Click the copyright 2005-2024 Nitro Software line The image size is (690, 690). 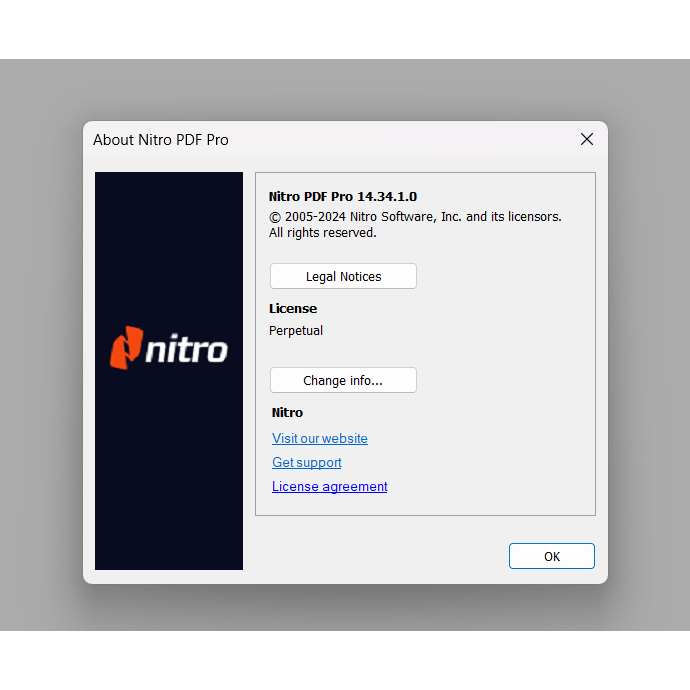(415, 217)
